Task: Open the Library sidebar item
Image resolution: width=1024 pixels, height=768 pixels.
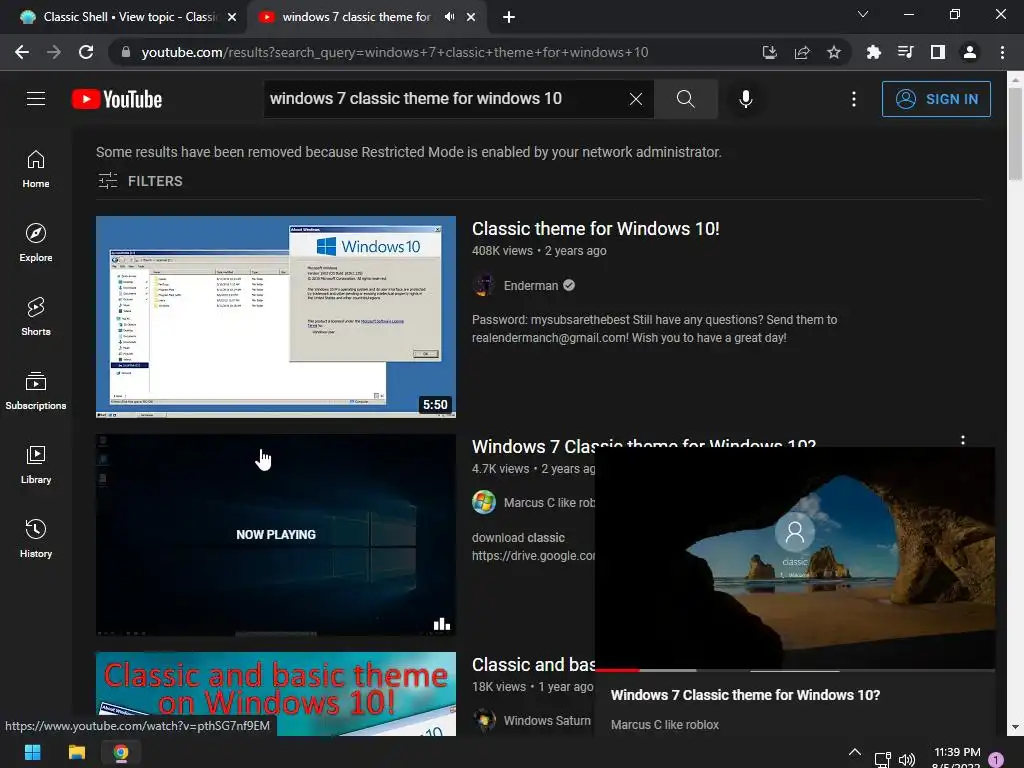Action: point(36,464)
